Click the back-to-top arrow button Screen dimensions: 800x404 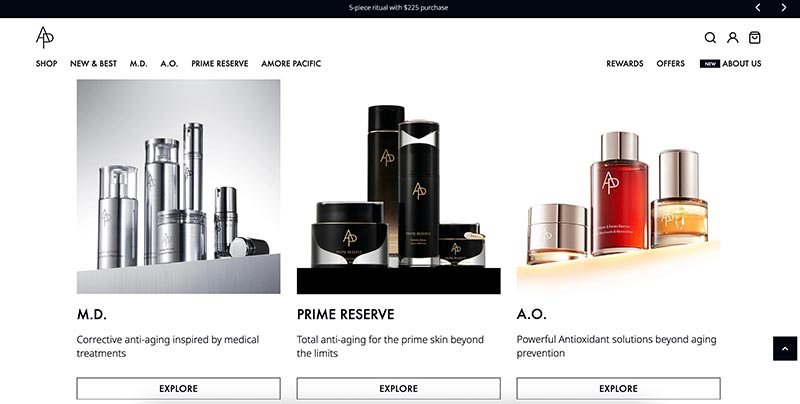(x=785, y=348)
